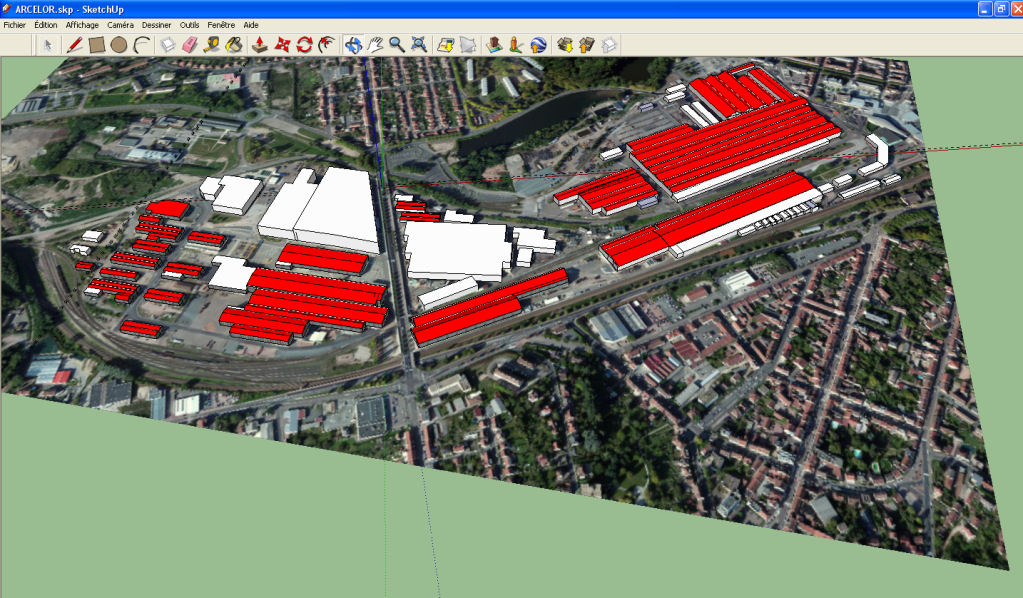Image resolution: width=1023 pixels, height=598 pixels.
Task: Enable the Orbit camera tool
Action: [x=353, y=44]
